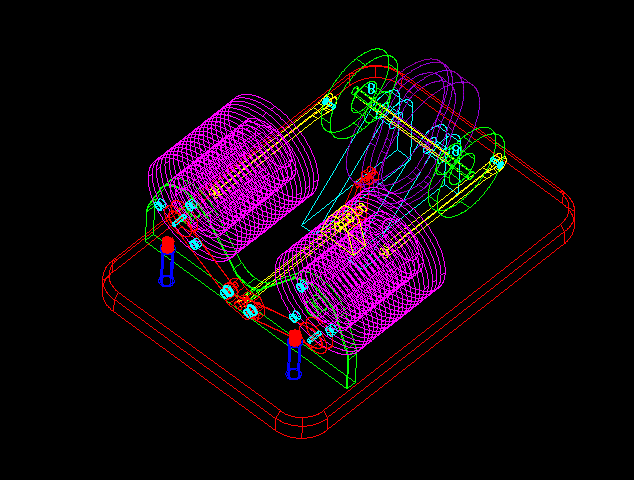Select the cyan bolt at crankshaft right end
The image size is (634, 480).
pos(497,161)
